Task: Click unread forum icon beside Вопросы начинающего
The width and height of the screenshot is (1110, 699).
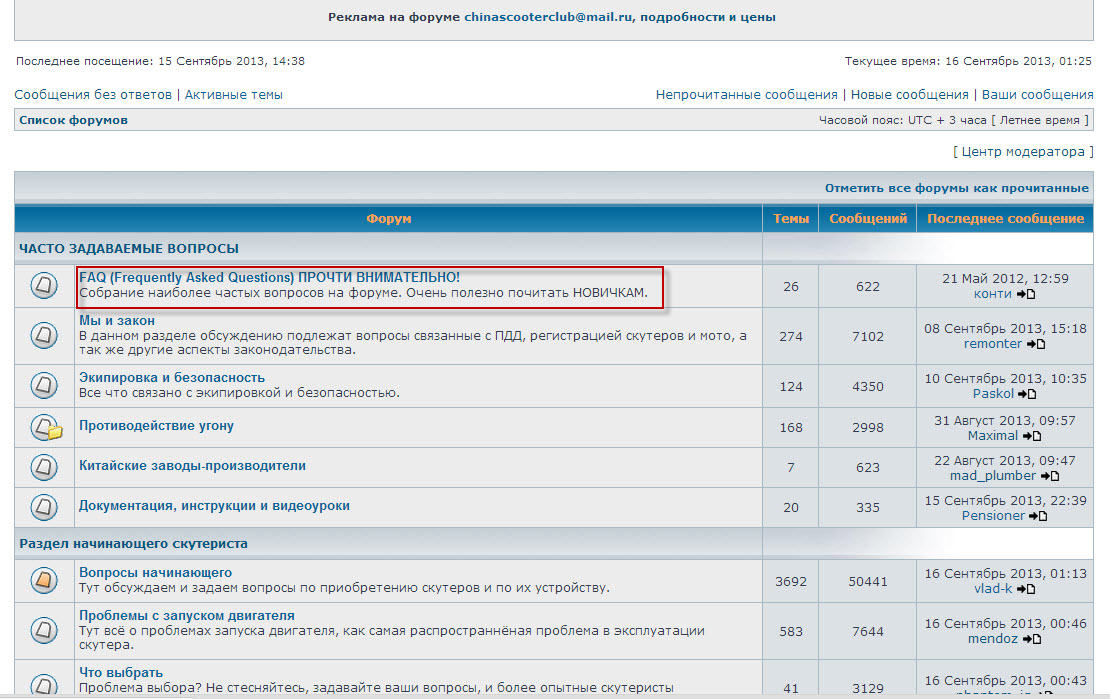Action: (44, 580)
